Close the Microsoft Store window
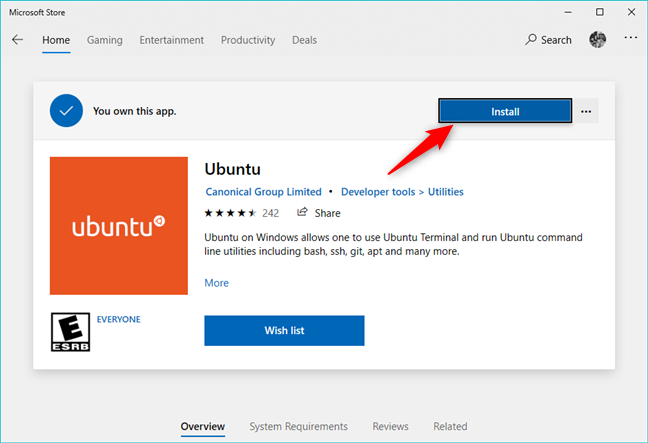This screenshot has height=443, width=648. tap(631, 12)
